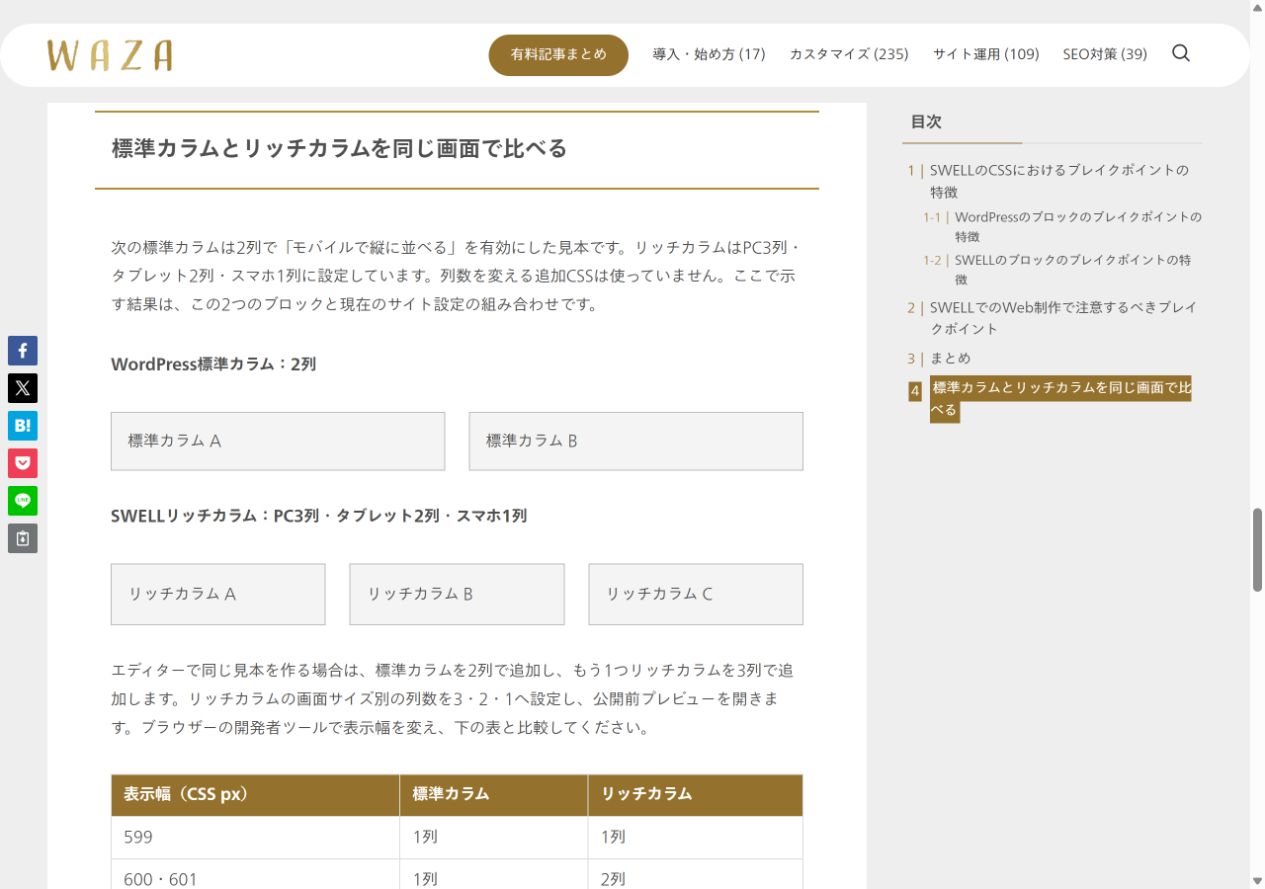Open the サイト運用 (109) menu item
The width and height of the screenshot is (1265, 889).
pos(986,55)
